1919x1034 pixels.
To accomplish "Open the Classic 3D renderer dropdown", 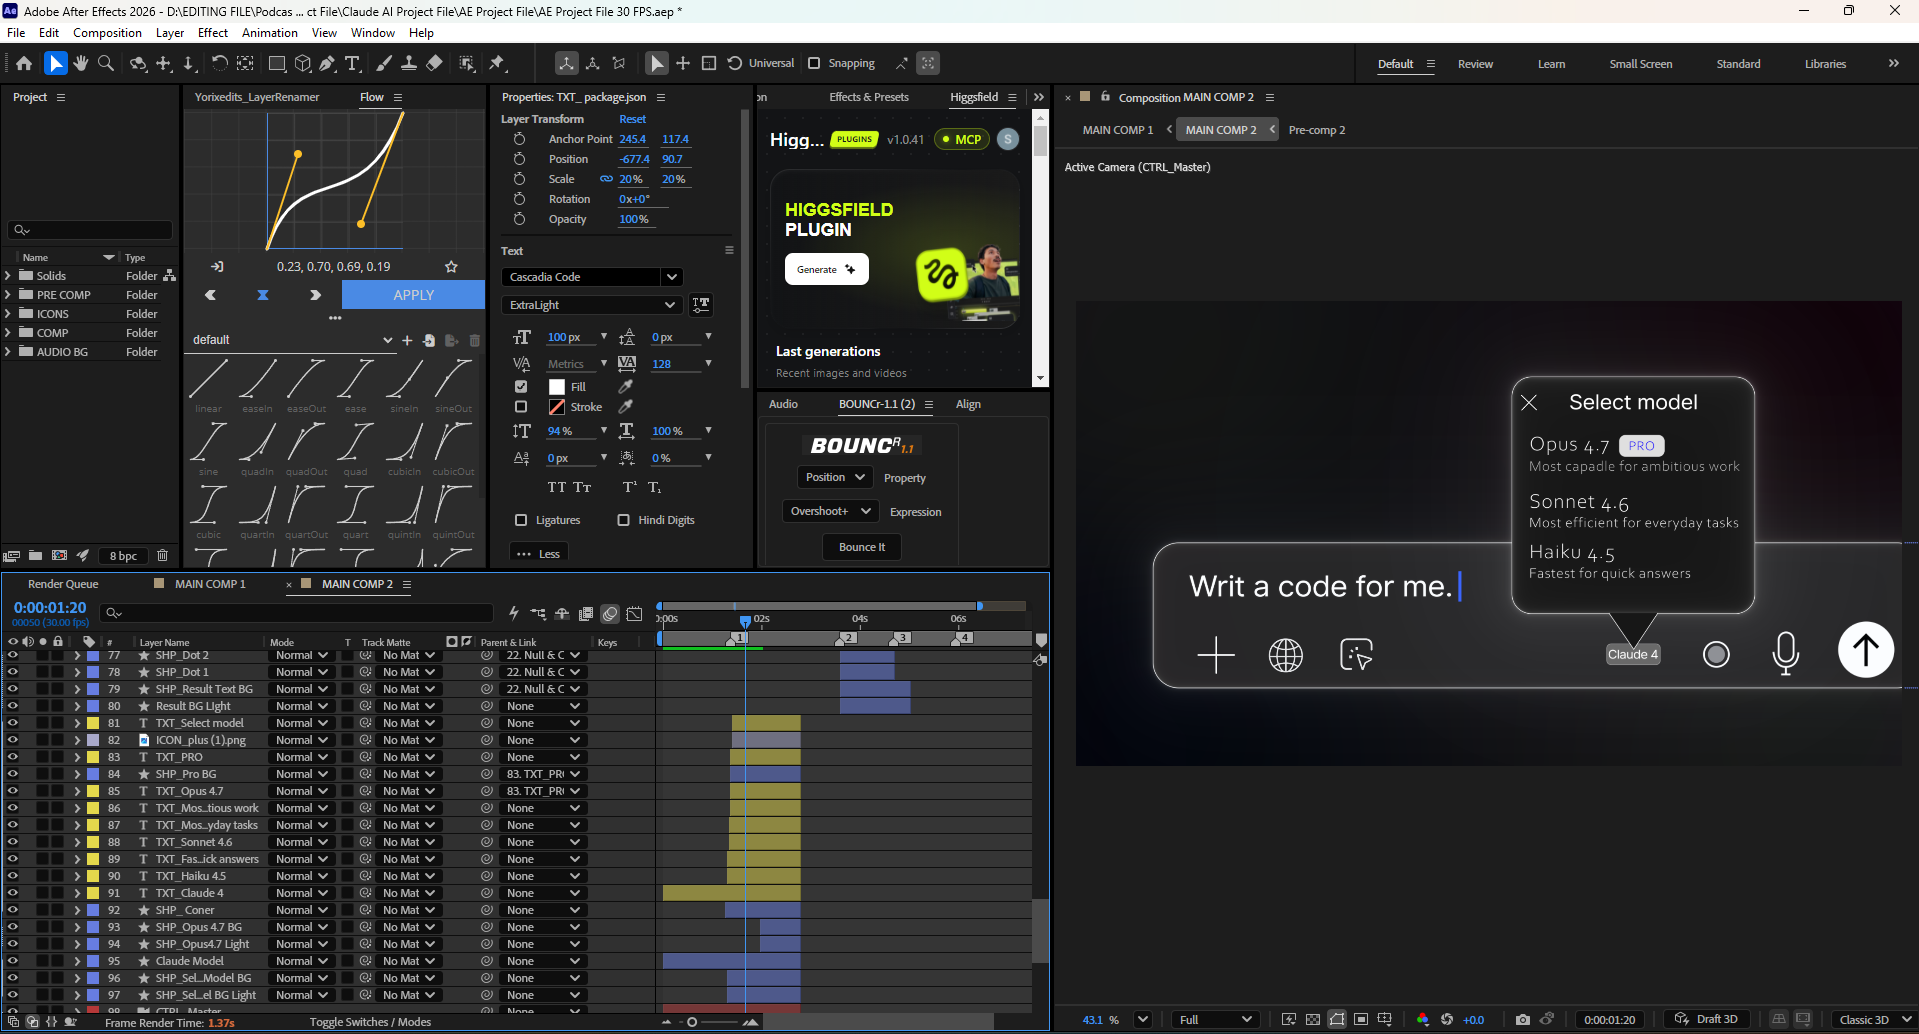I will pos(1873,1020).
